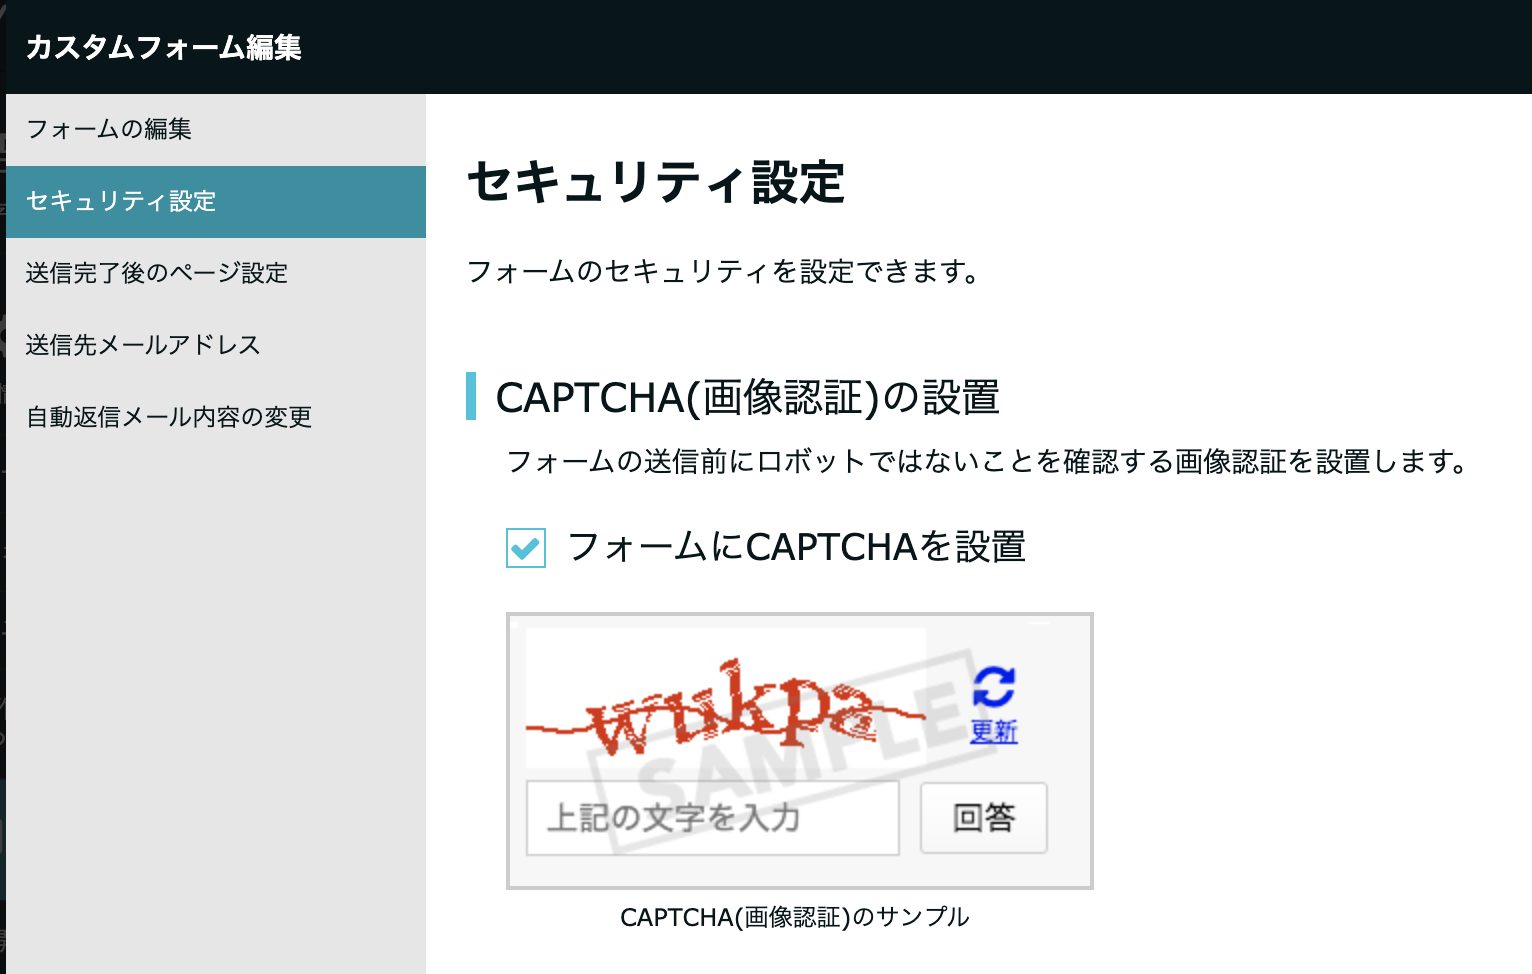Click the フォームのセキュリティを設定できます text
This screenshot has width=1532, height=974.
(x=723, y=271)
